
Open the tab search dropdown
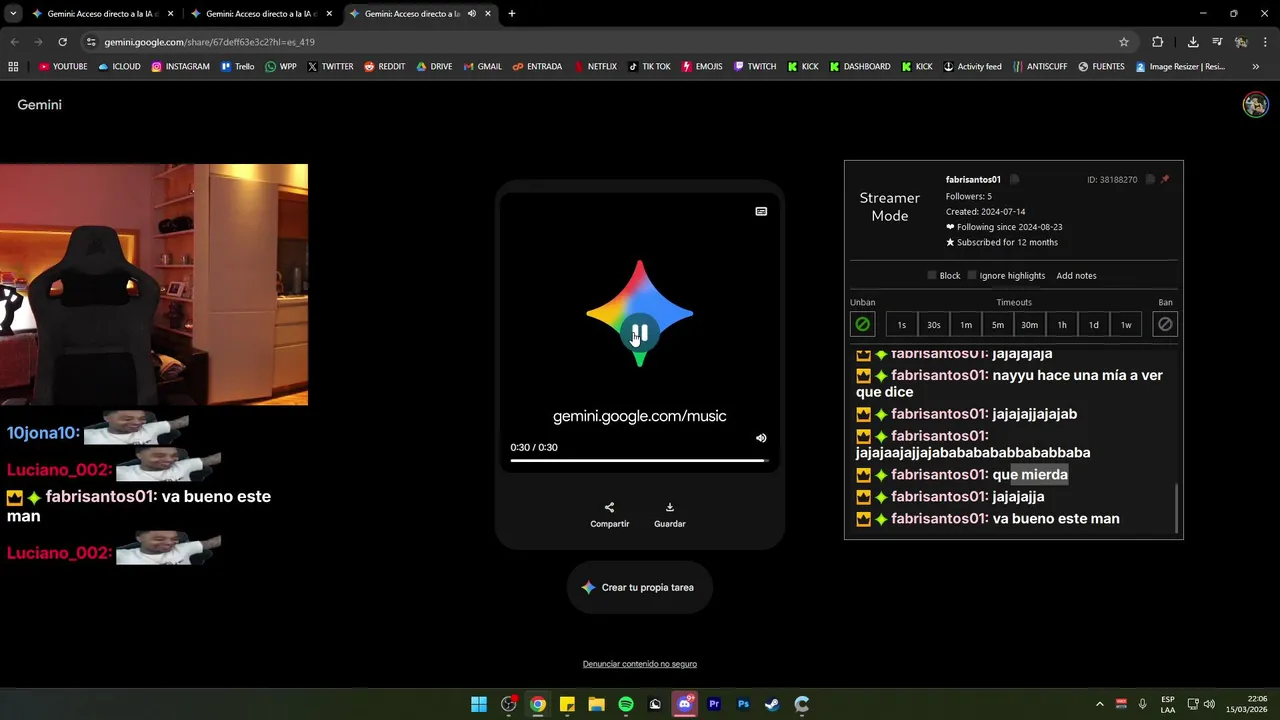coord(12,14)
